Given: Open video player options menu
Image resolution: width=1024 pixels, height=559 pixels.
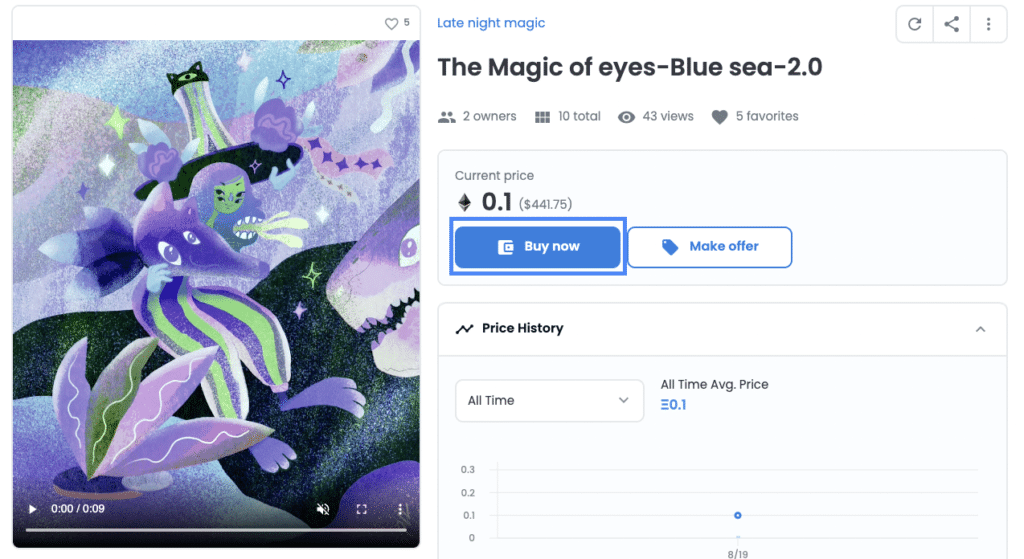Looking at the screenshot, I should [x=400, y=509].
